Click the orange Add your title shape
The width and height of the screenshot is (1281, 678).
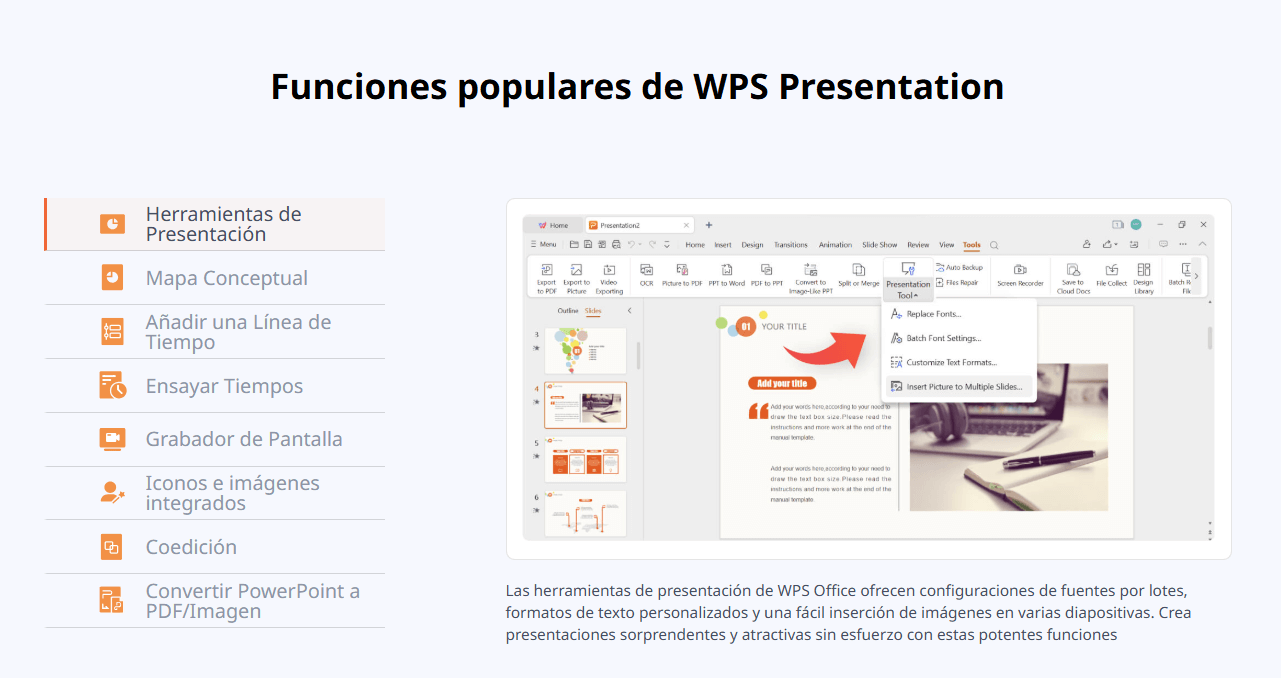pyautogui.click(x=781, y=383)
